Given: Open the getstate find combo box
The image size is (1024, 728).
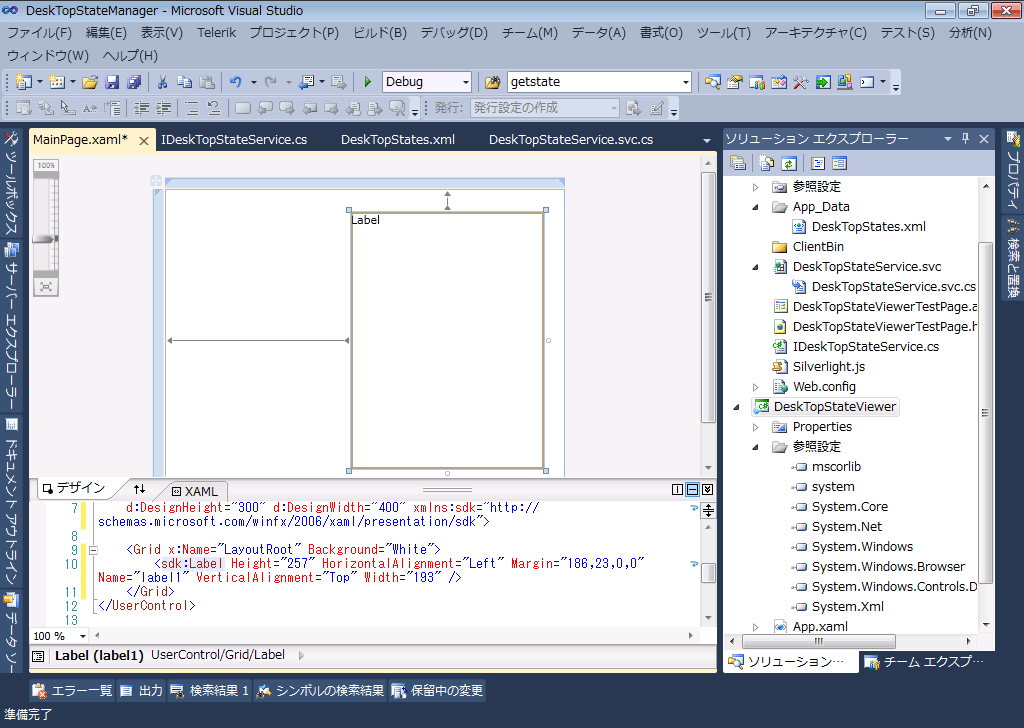Looking at the screenshot, I should (686, 82).
